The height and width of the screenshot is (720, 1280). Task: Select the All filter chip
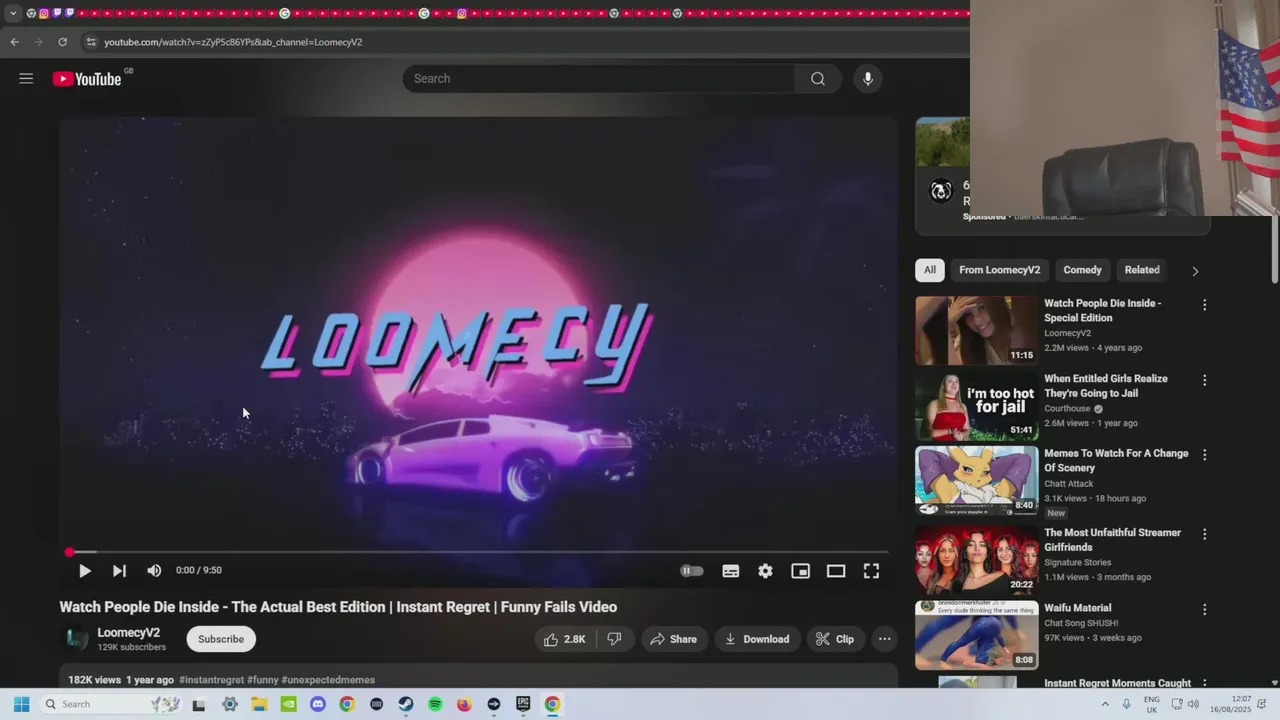[x=930, y=270]
